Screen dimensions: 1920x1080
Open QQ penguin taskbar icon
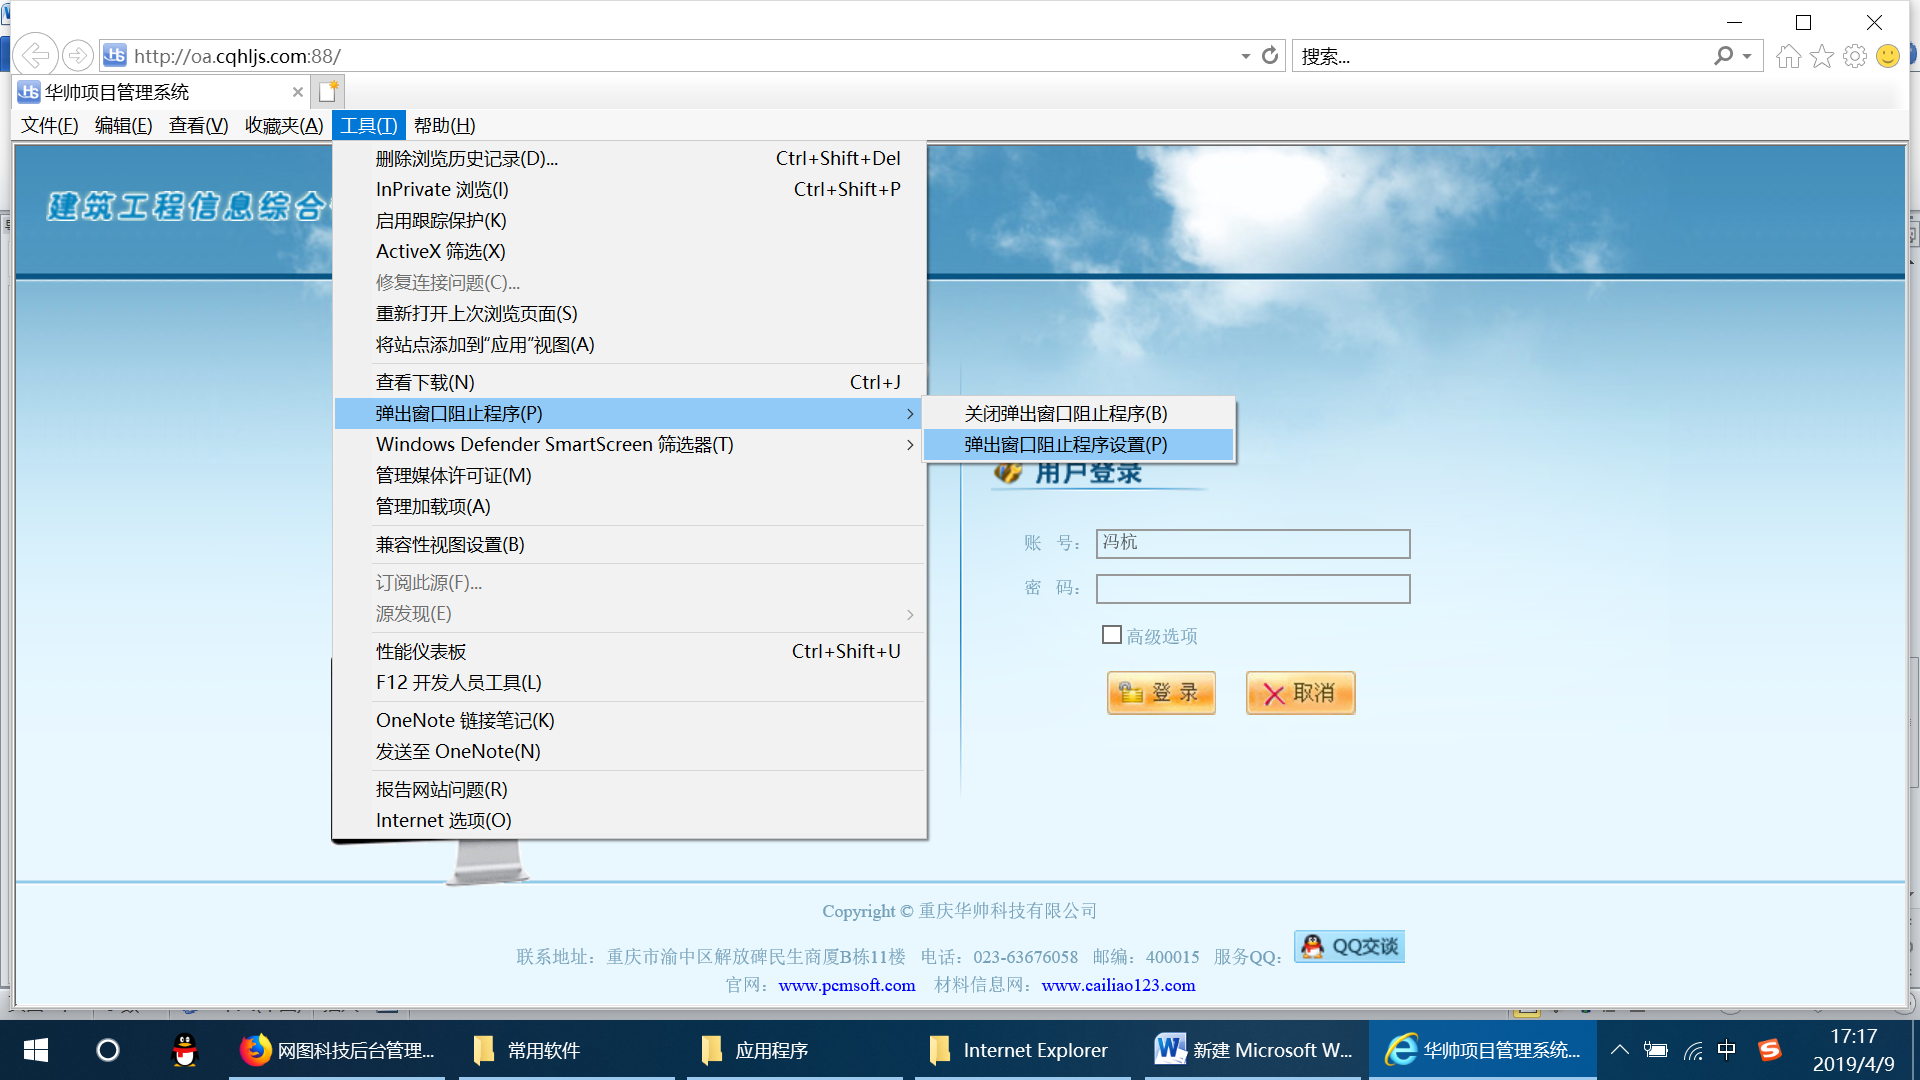pyautogui.click(x=185, y=1050)
